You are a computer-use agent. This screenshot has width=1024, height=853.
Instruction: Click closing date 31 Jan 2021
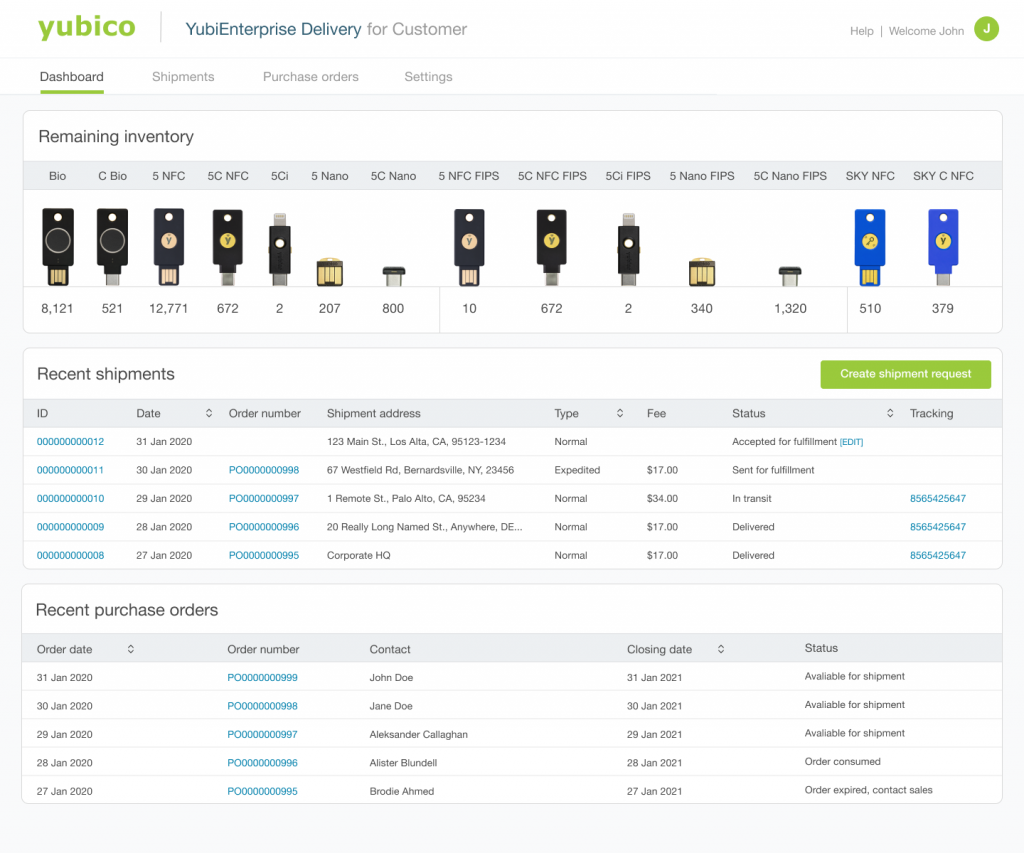[654, 677]
